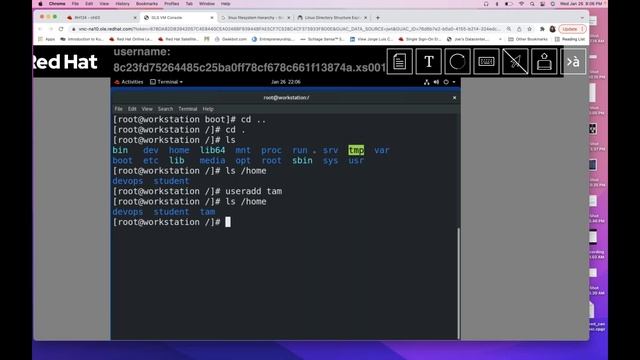Click the GNOME volume speaker icon

pos(436,82)
